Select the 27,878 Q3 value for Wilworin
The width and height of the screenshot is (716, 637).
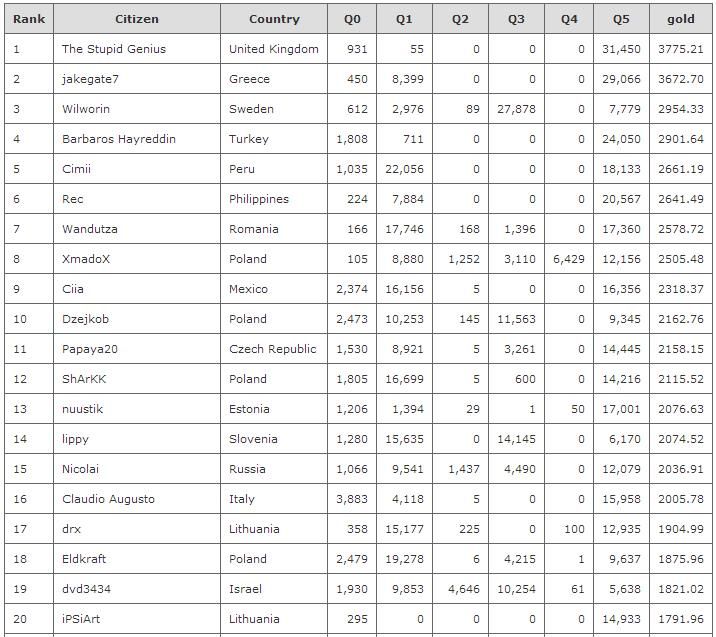coord(516,109)
